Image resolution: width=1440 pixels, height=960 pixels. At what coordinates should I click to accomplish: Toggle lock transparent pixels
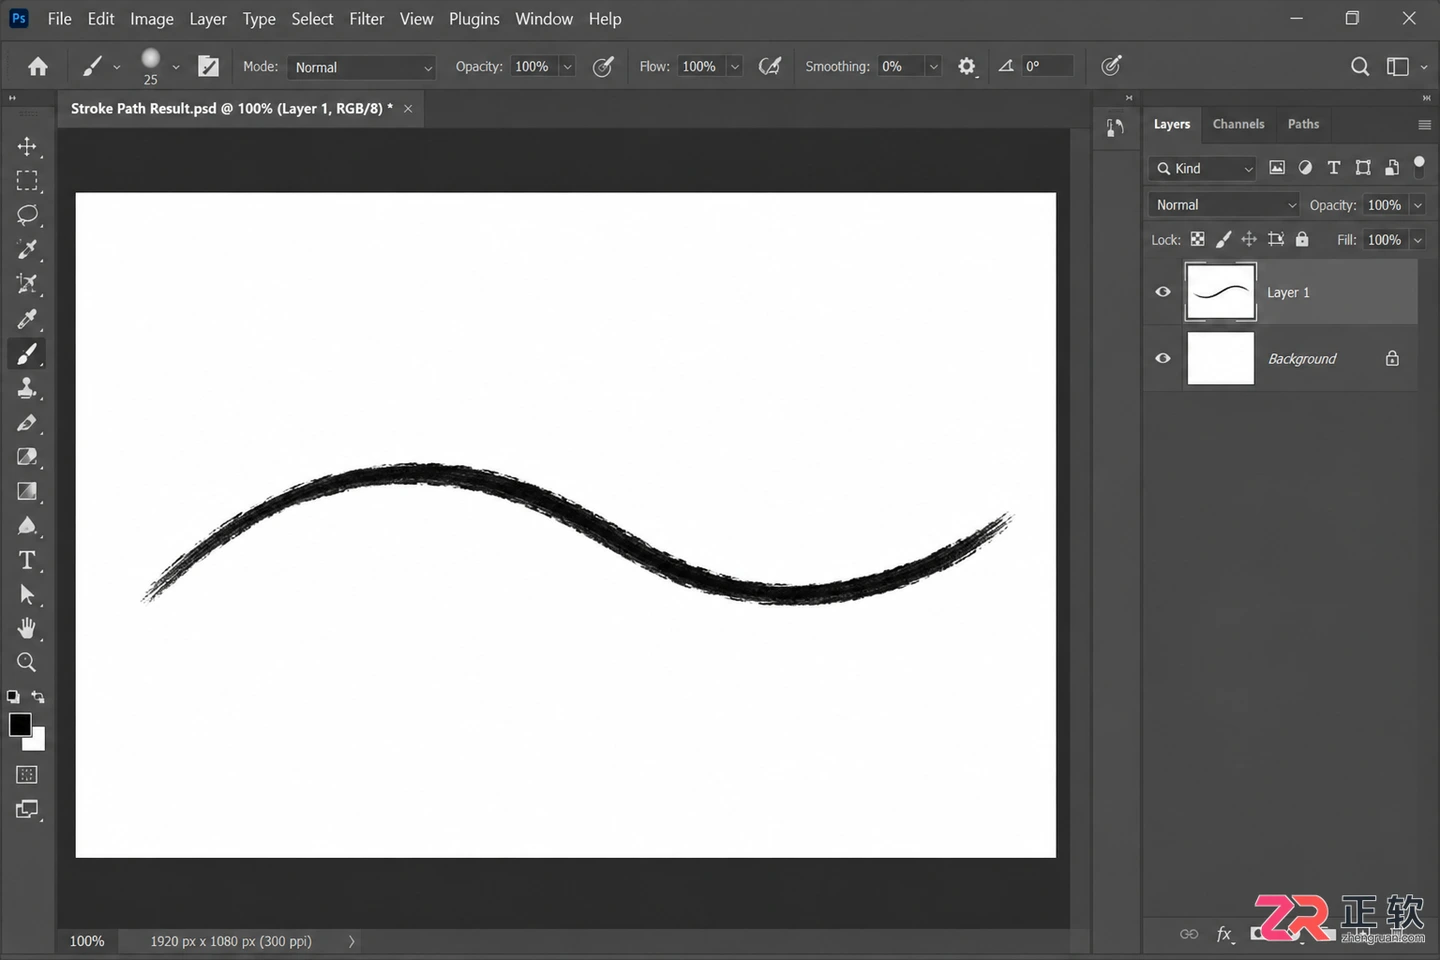click(x=1197, y=239)
